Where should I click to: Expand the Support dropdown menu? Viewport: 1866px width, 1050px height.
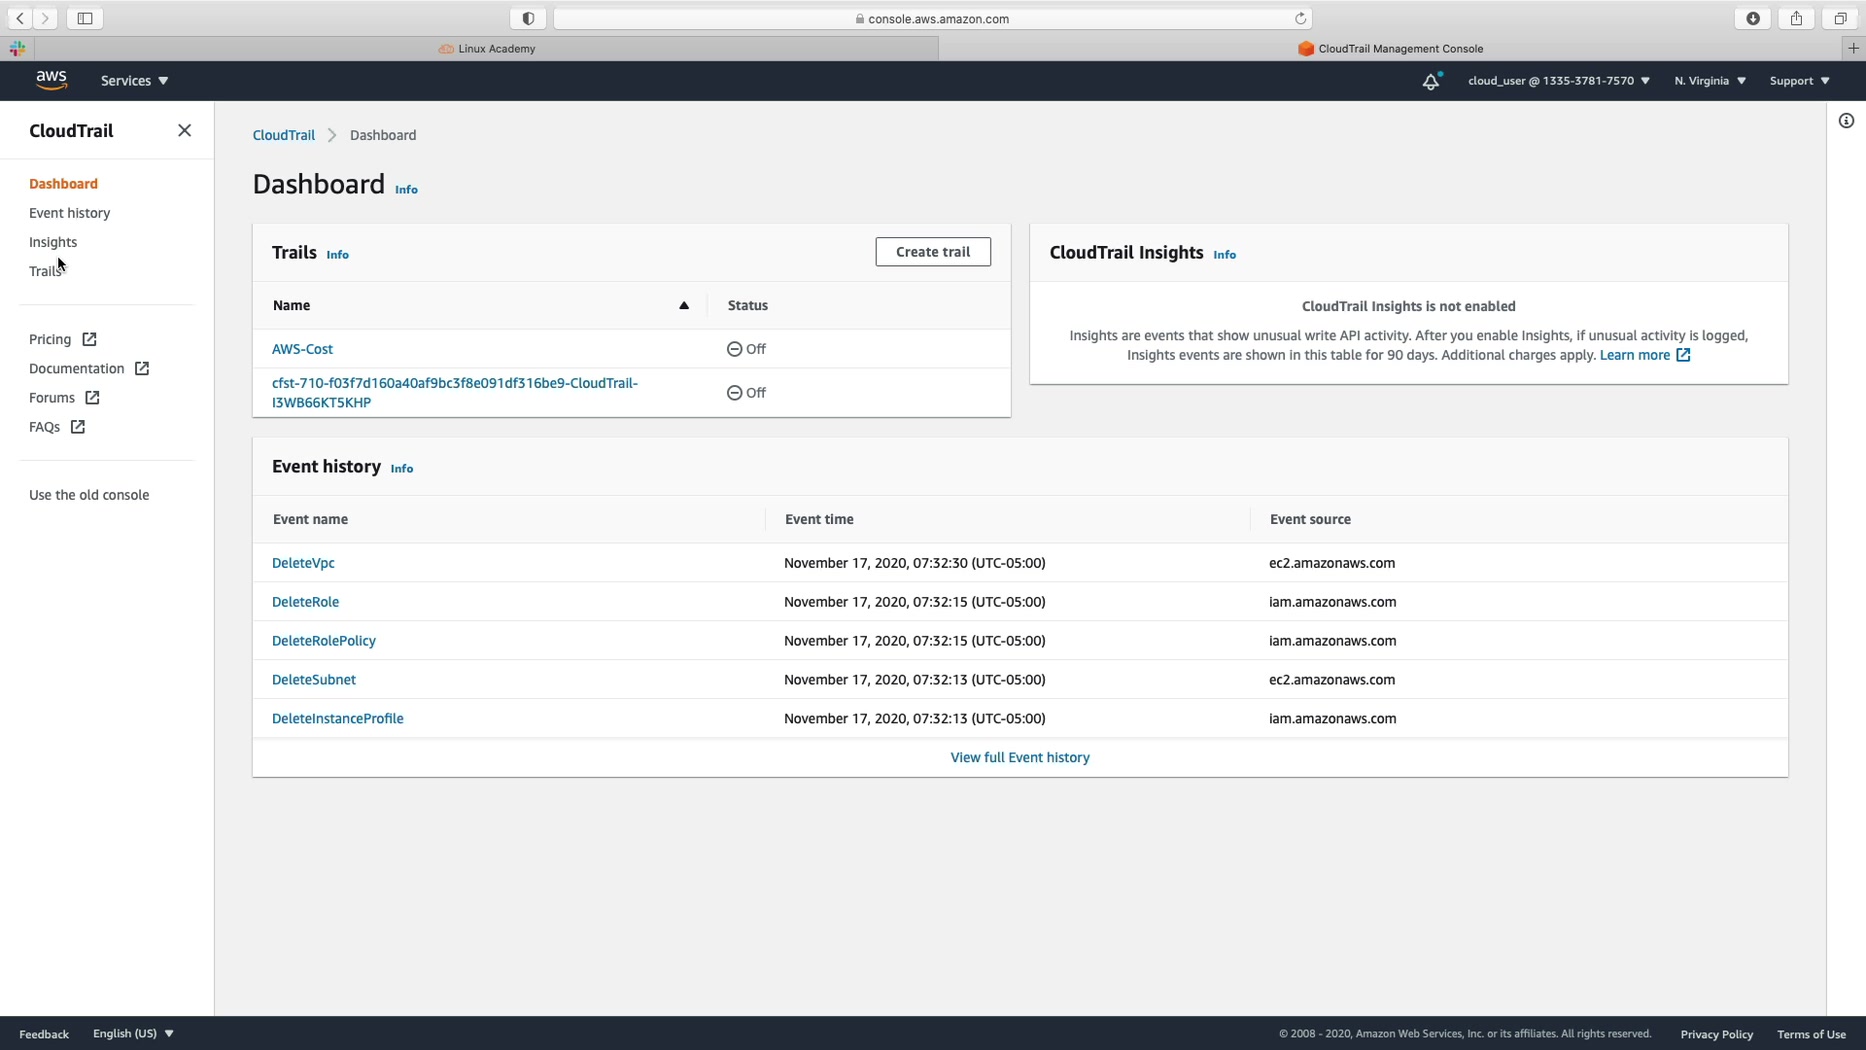click(x=1800, y=81)
